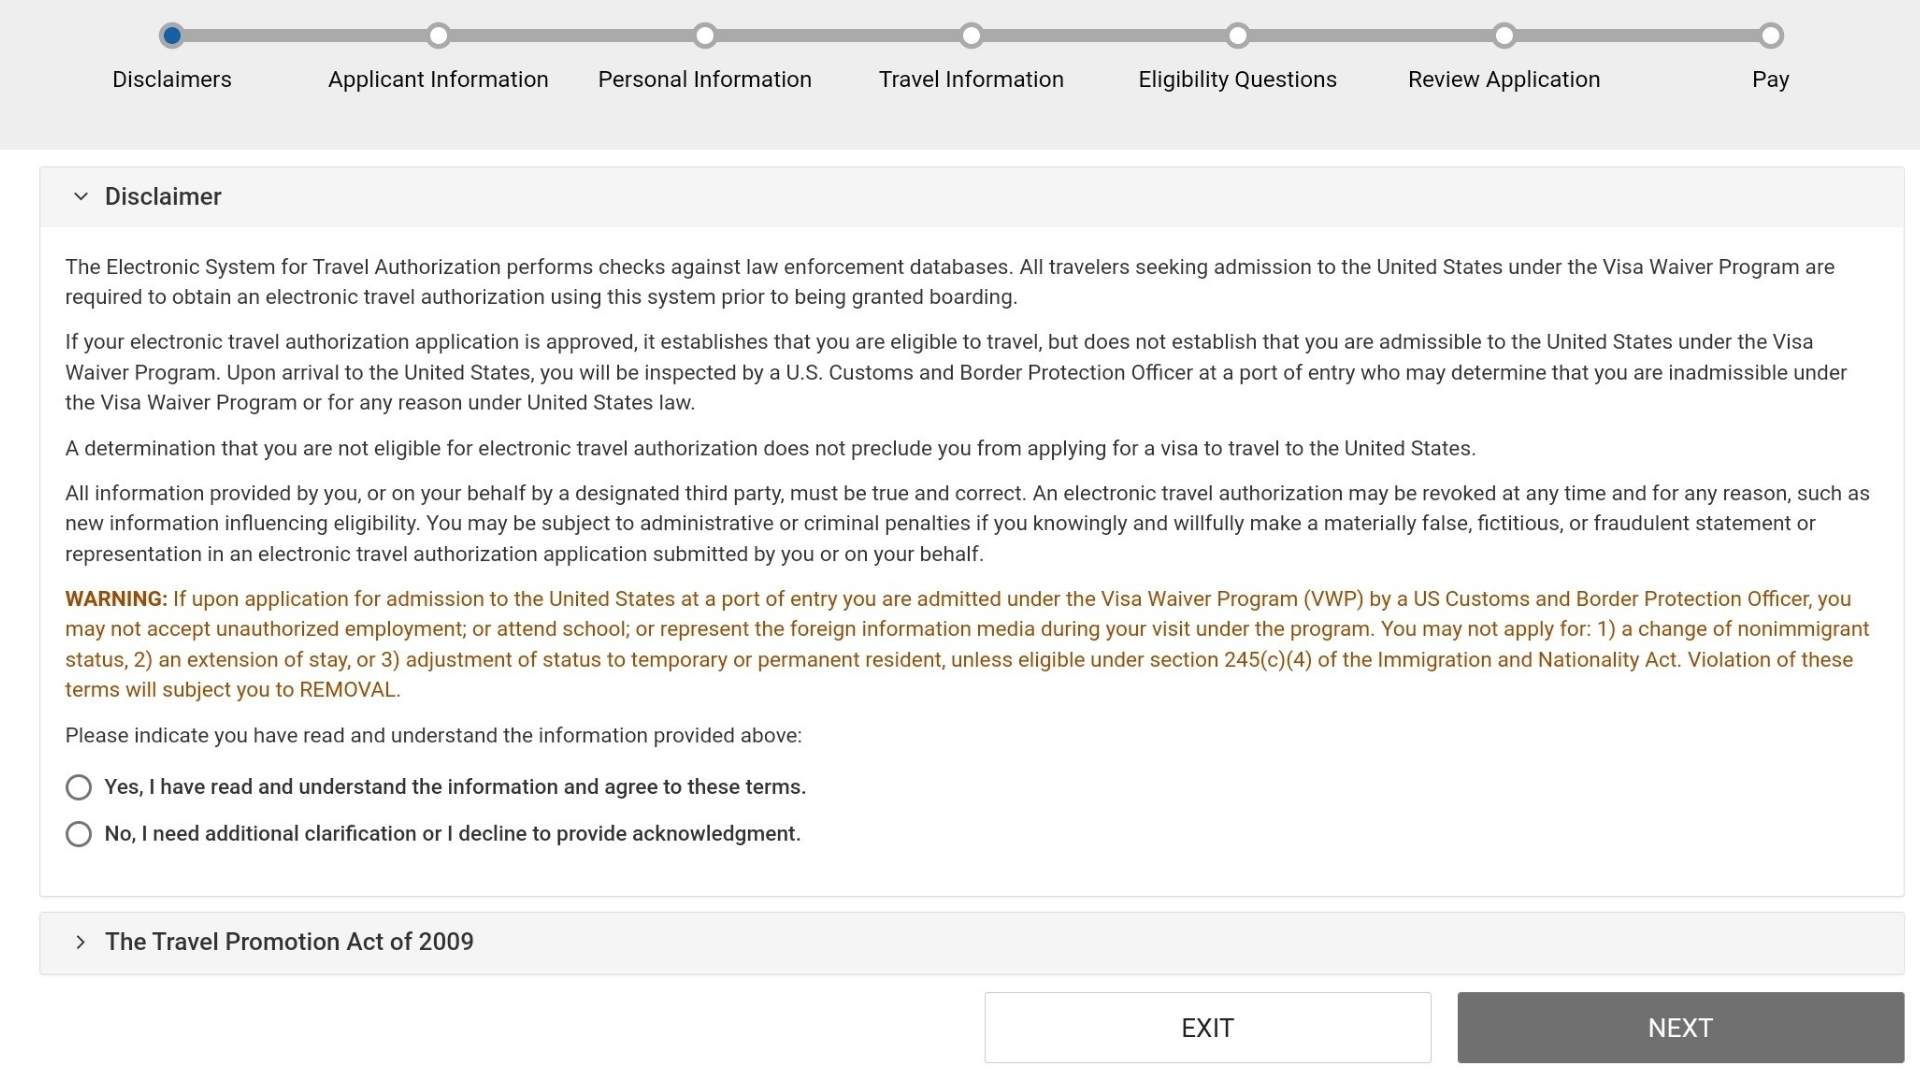Click the Review Application step circle
The height and width of the screenshot is (1080, 1920).
(x=1504, y=36)
